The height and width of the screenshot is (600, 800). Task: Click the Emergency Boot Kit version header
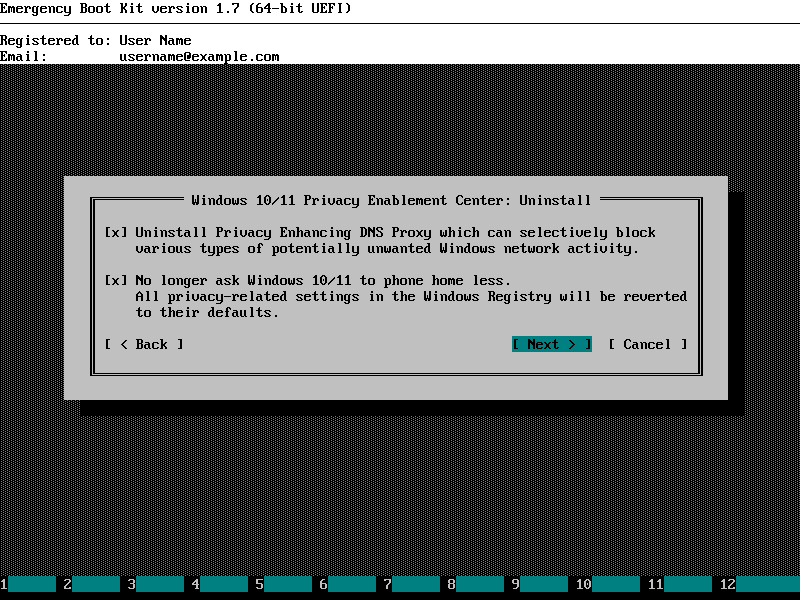click(x=175, y=9)
